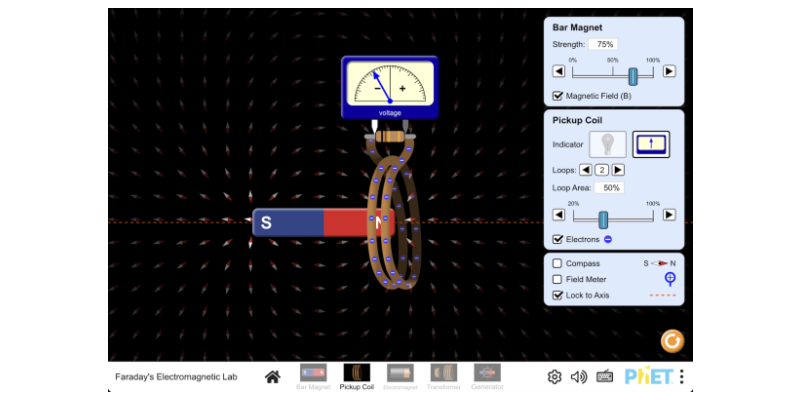Enable the Compass checkbox
800x400 pixels.
point(558,264)
